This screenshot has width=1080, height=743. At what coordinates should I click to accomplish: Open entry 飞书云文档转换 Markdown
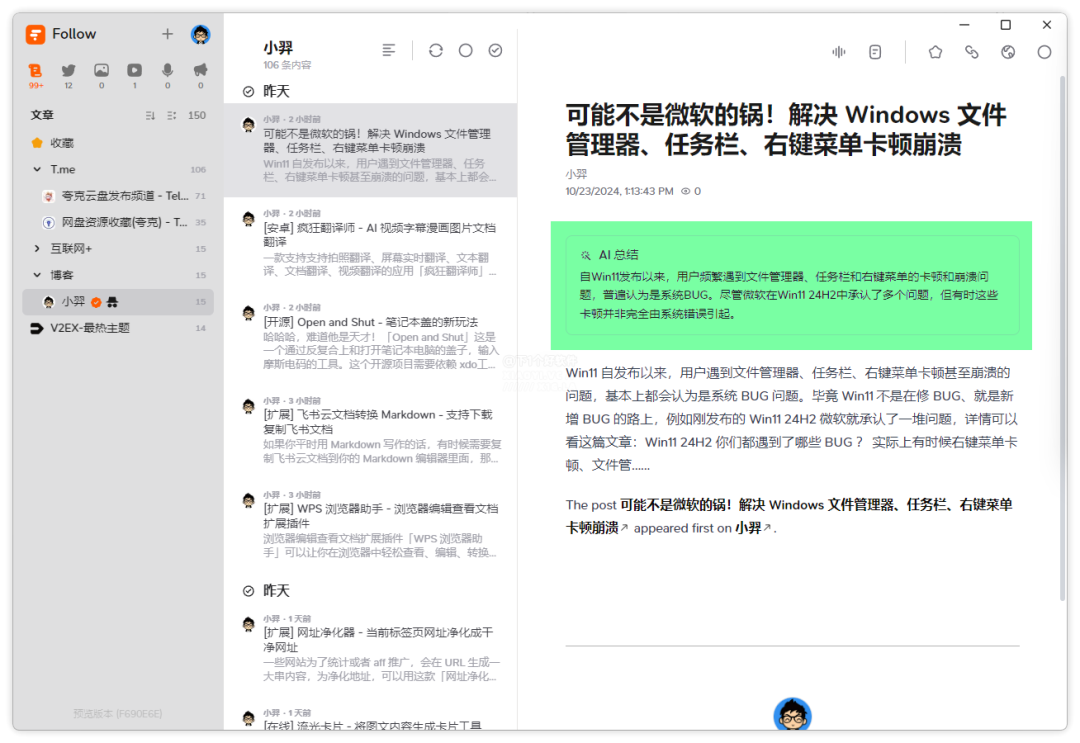click(x=371, y=432)
